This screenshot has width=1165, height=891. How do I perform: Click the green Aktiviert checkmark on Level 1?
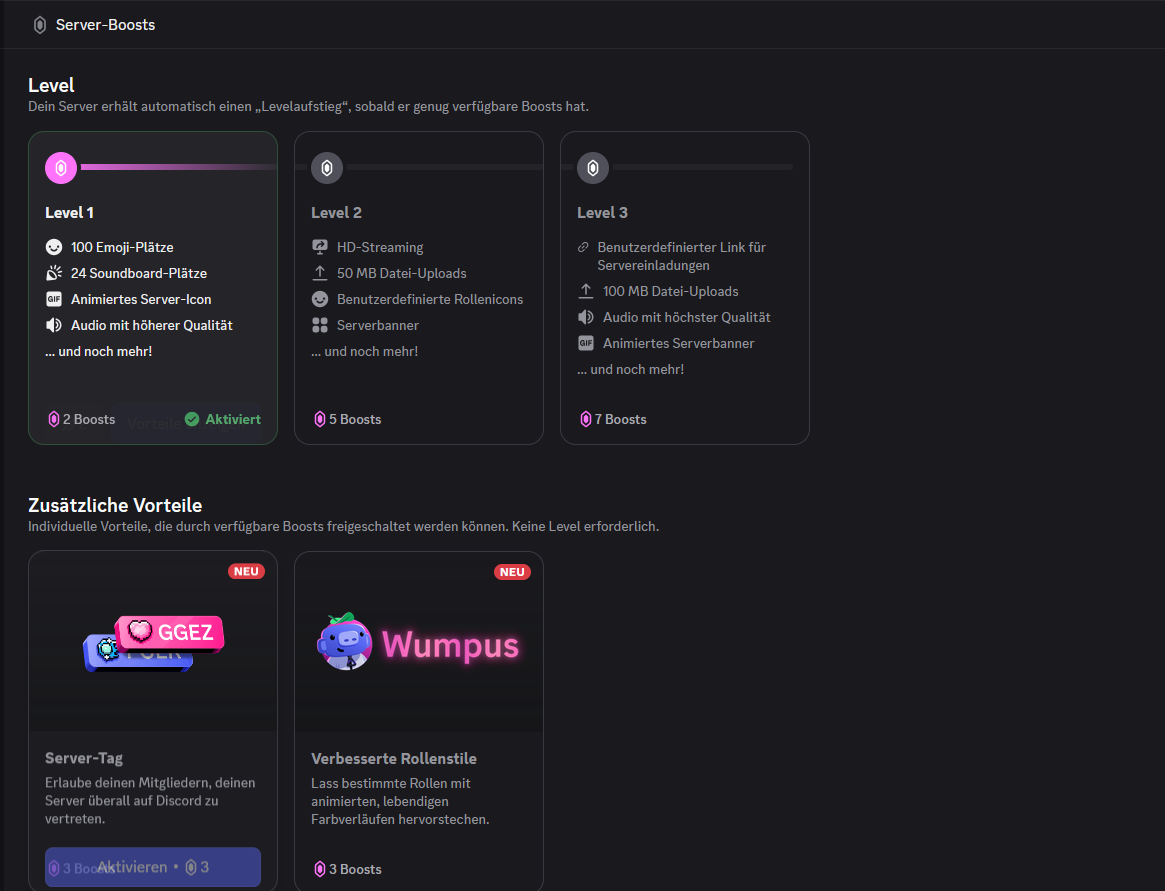(192, 419)
